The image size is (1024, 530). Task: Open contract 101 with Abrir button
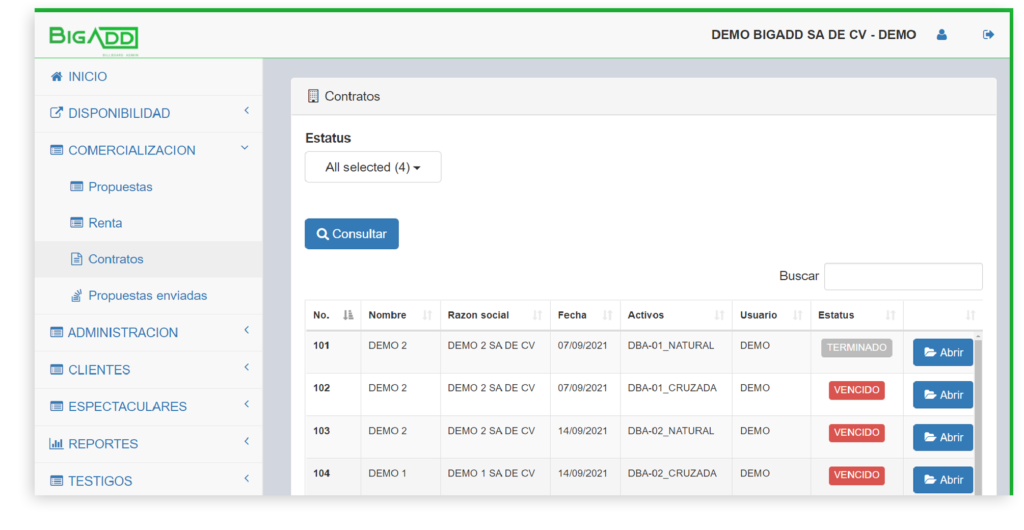942,352
